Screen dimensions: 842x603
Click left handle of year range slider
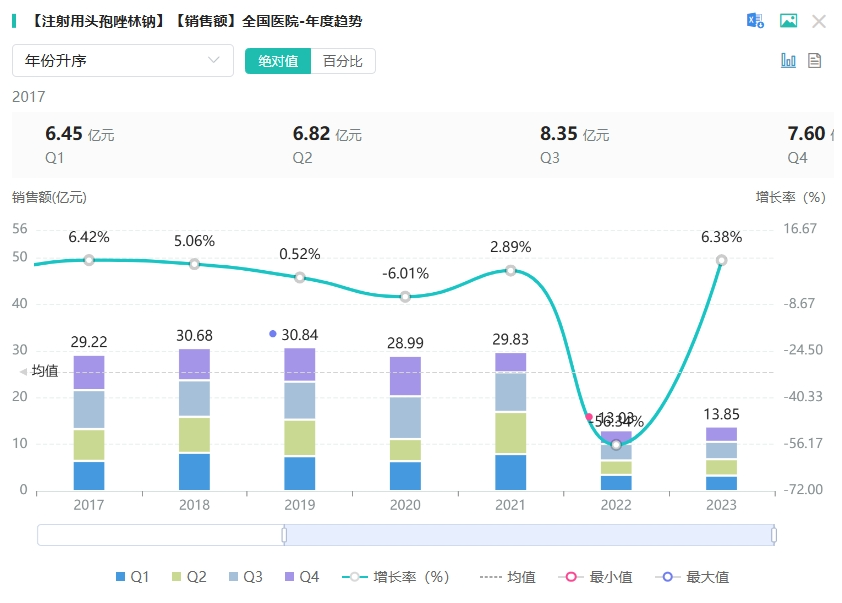[x=284, y=535]
